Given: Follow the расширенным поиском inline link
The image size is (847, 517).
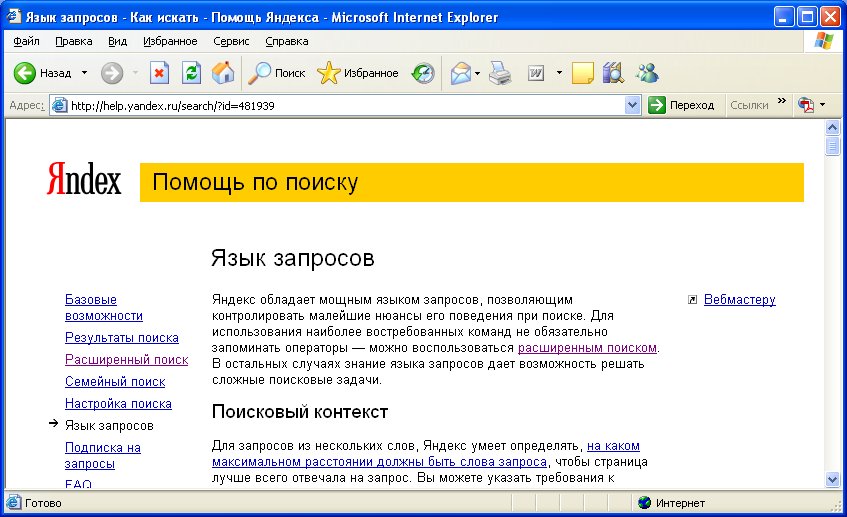Looking at the screenshot, I should [587, 348].
